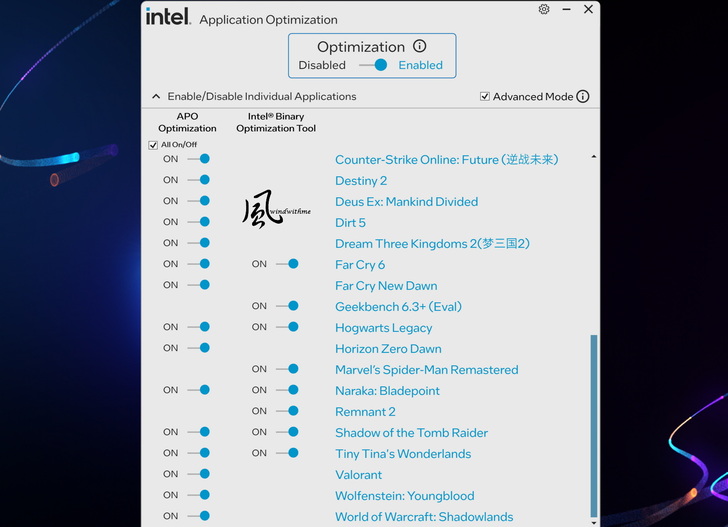
Task: Open the Wolfenstein: Youngblood entry
Action: click(404, 496)
